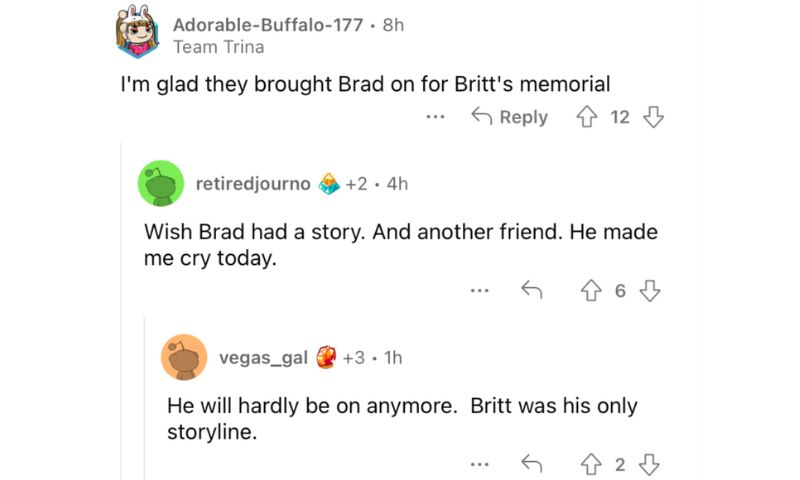Click vegas_gal's orange avatar
Screen dimensions: 800x480
[x=184, y=357]
